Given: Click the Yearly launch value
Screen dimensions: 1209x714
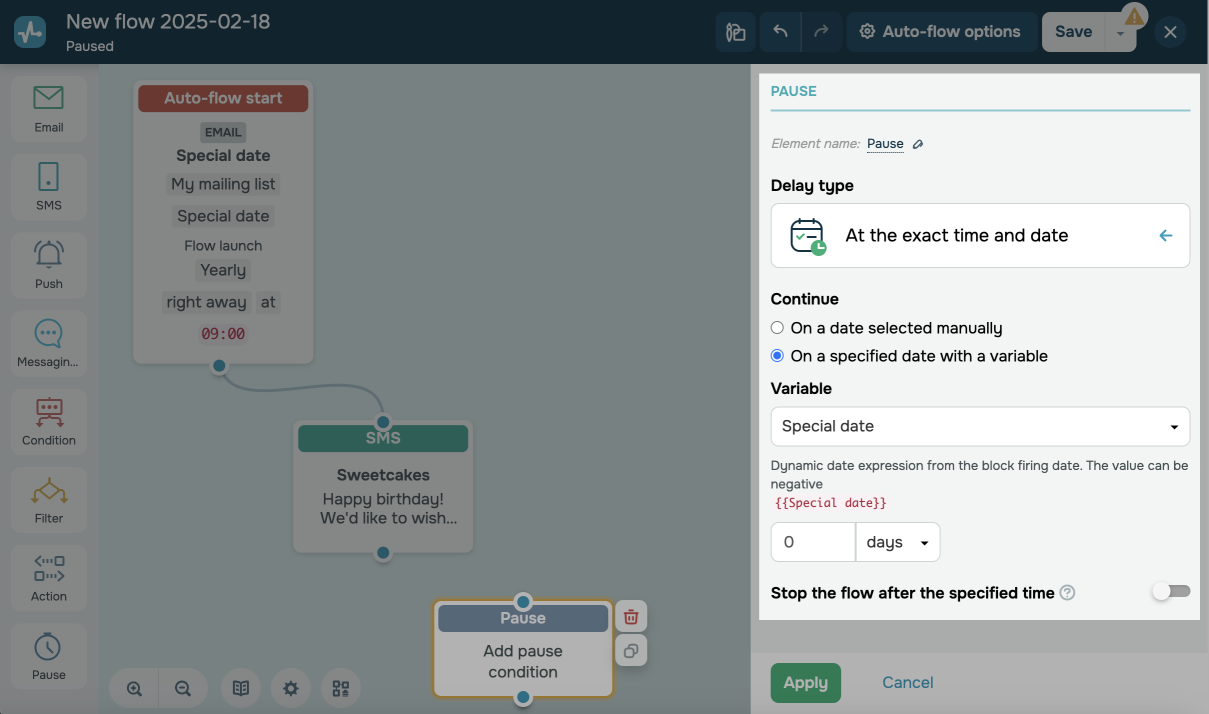Looking at the screenshot, I should point(223,270).
